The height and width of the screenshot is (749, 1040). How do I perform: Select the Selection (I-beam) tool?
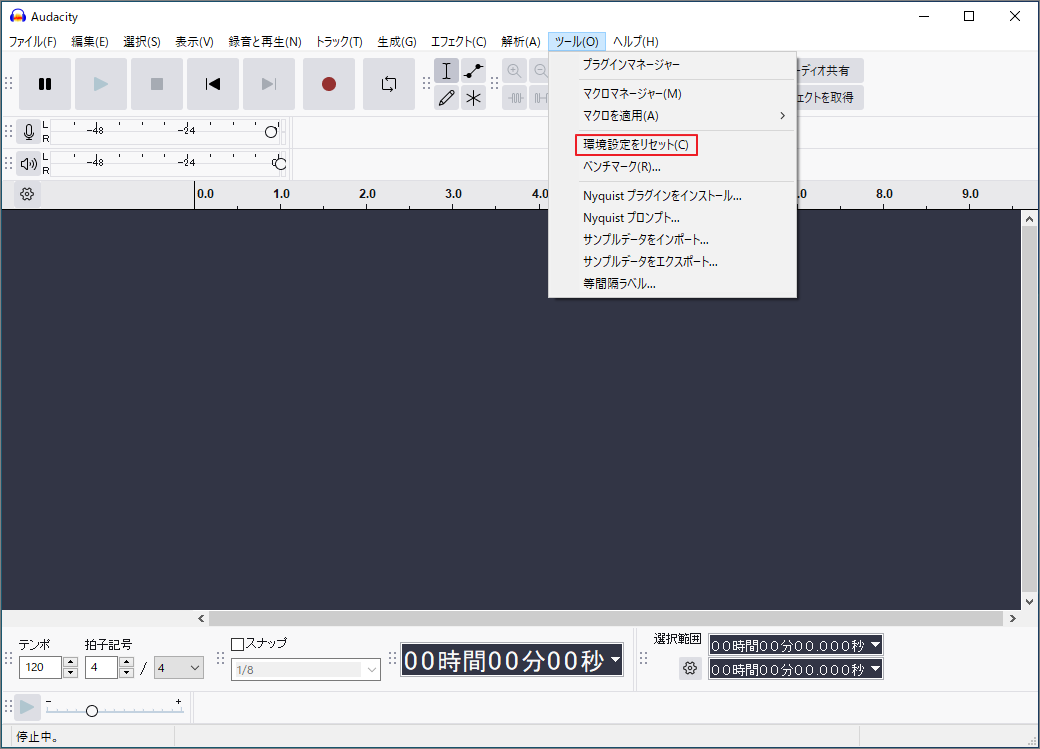pyautogui.click(x=446, y=71)
